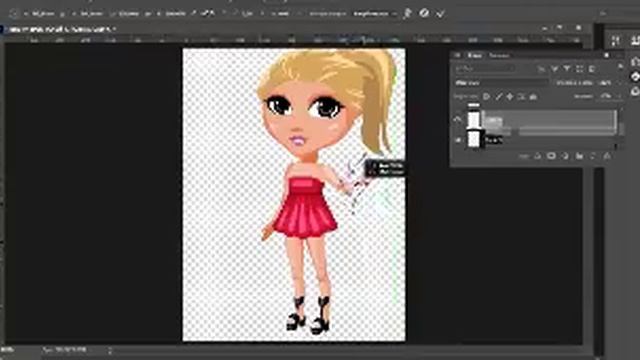Click the Y position field in options bar

click(x=91, y=13)
